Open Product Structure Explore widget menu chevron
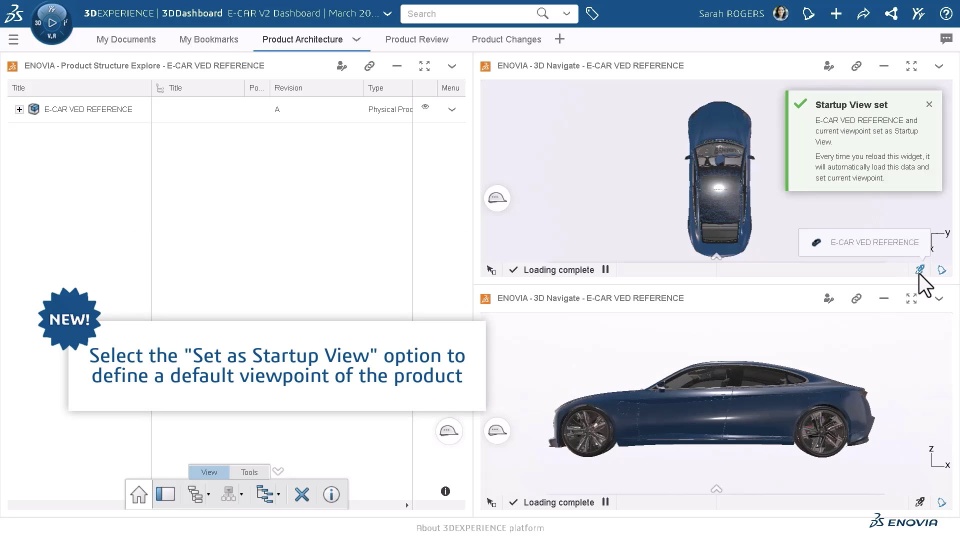The width and height of the screenshot is (960, 540). click(x=452, y=66)
